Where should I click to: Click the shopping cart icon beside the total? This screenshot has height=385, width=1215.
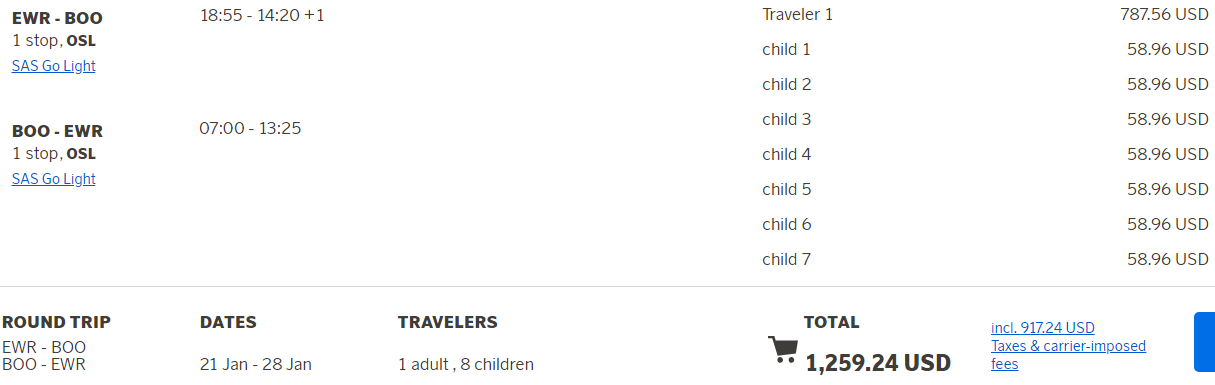(x=782, y=351)
